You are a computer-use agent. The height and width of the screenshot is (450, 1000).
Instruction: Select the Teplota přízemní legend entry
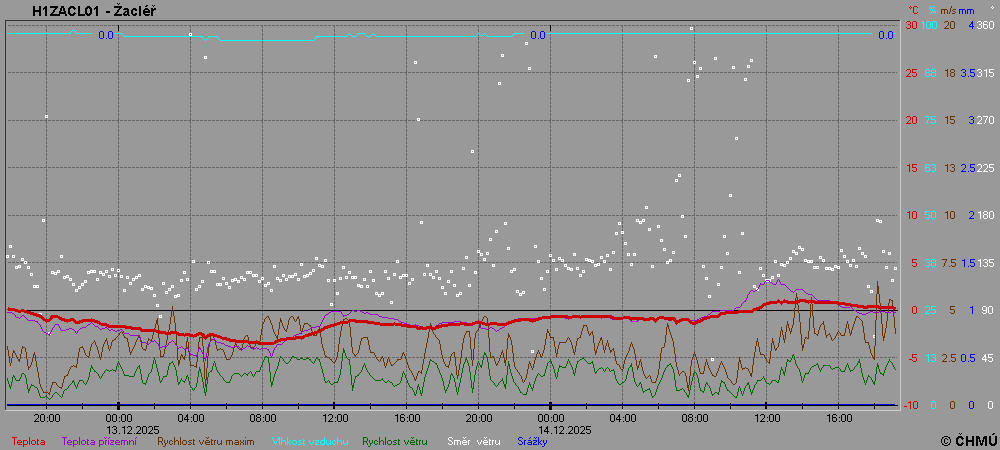tap(99, 441)
